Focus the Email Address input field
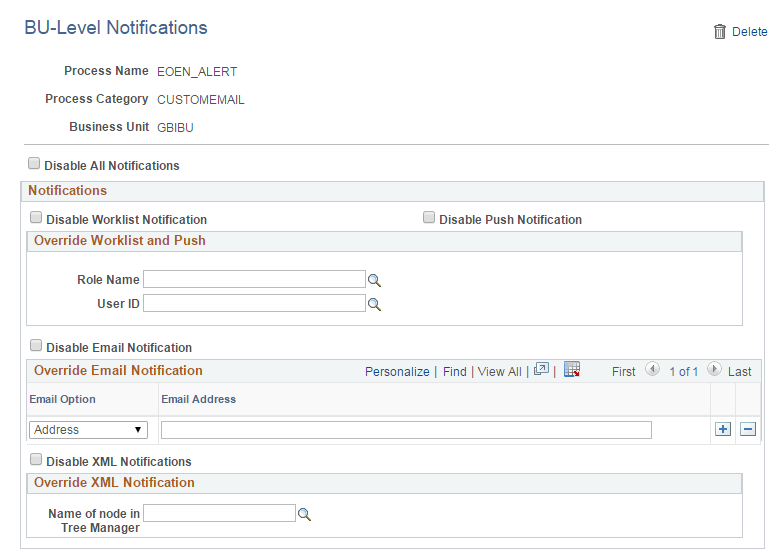 coord(406,430)
